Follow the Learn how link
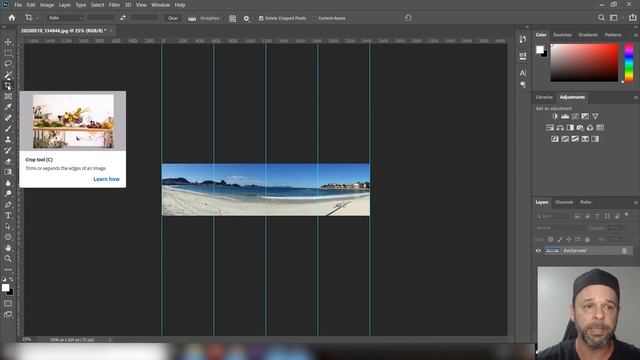Viewport: 640px width, 360px height. click(107, 179)
